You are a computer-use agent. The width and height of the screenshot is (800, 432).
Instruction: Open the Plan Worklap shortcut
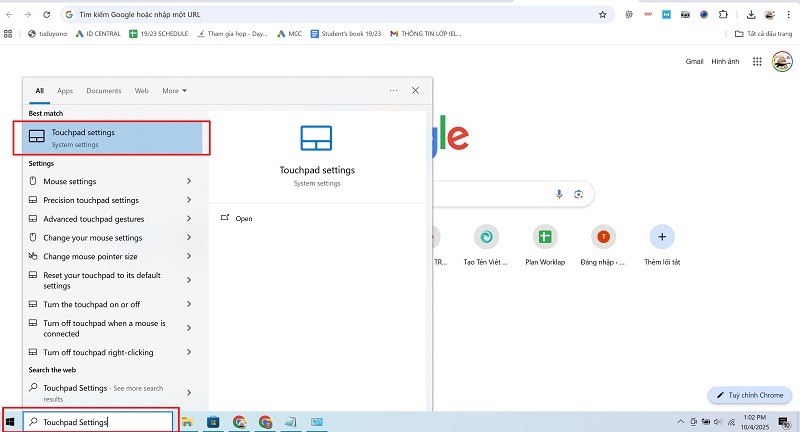pos(545,246)
